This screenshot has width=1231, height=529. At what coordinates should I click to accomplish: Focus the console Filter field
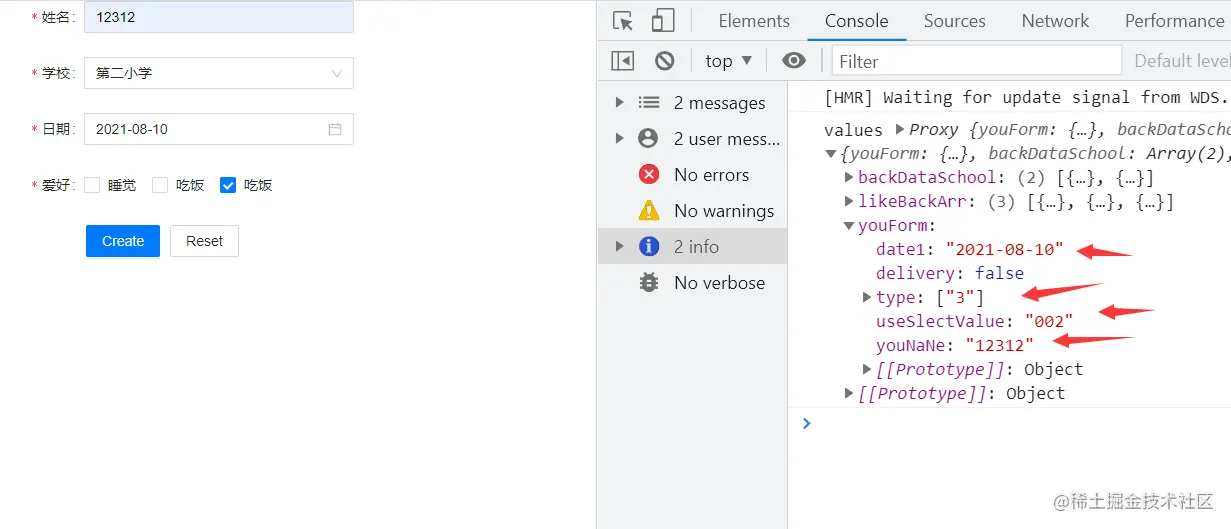click(976, 61)
